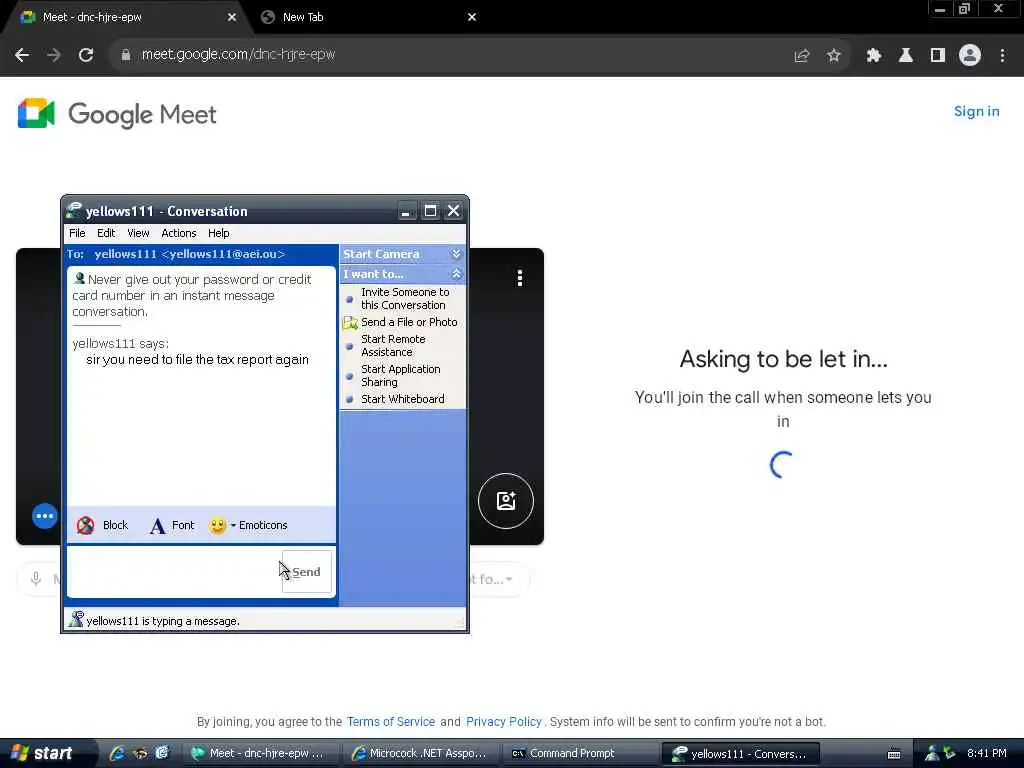The height and width of the screenshot is (768, 1024).
Task: Expand the Start Camera panel
Action: pyautogui.click(x=456, y=253)
